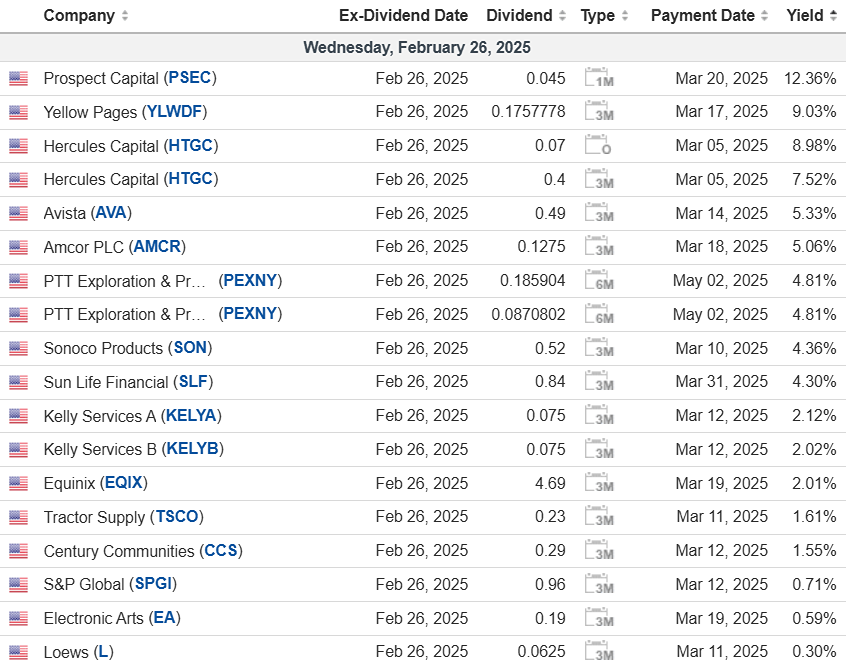Click the quarterly type icon for Electronic Arts
The image size is (846, 669).
[x=598, y=619]
